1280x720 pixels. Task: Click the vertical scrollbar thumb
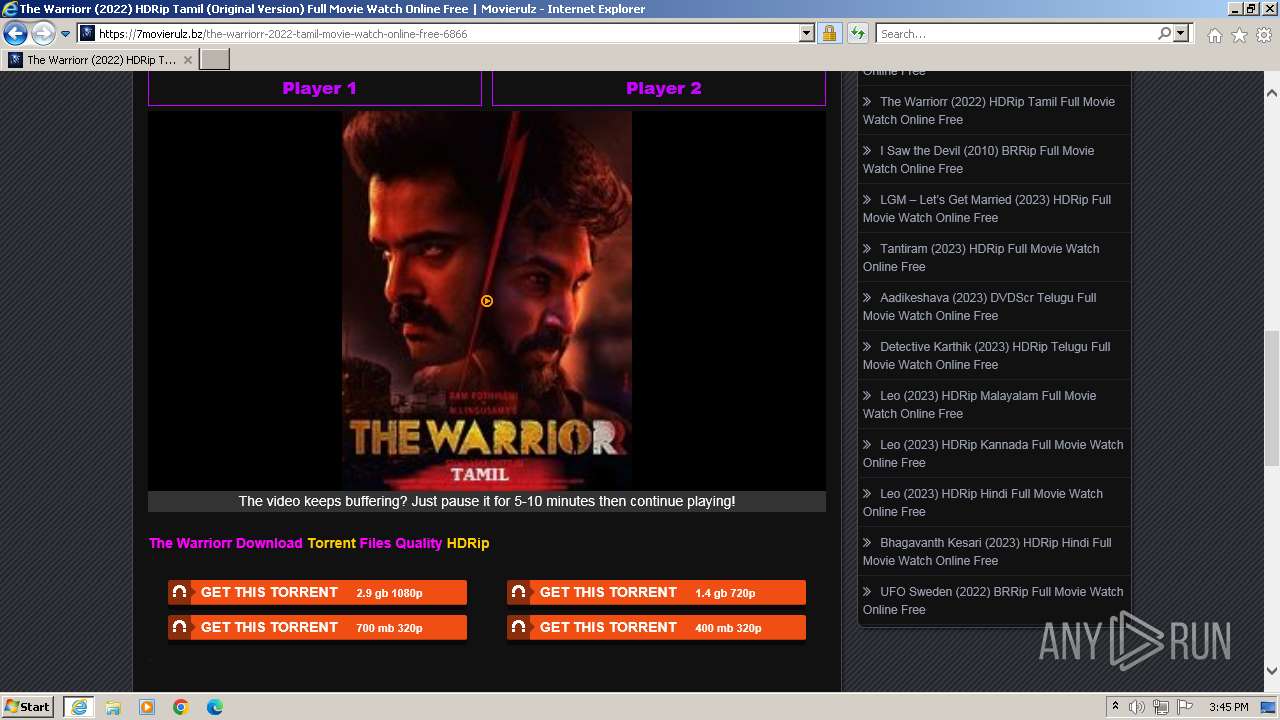(1272, 398)
